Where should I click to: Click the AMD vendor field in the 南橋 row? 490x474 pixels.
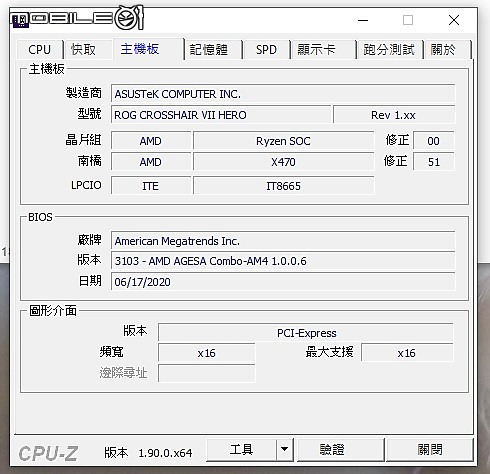(x=151, y=162)
